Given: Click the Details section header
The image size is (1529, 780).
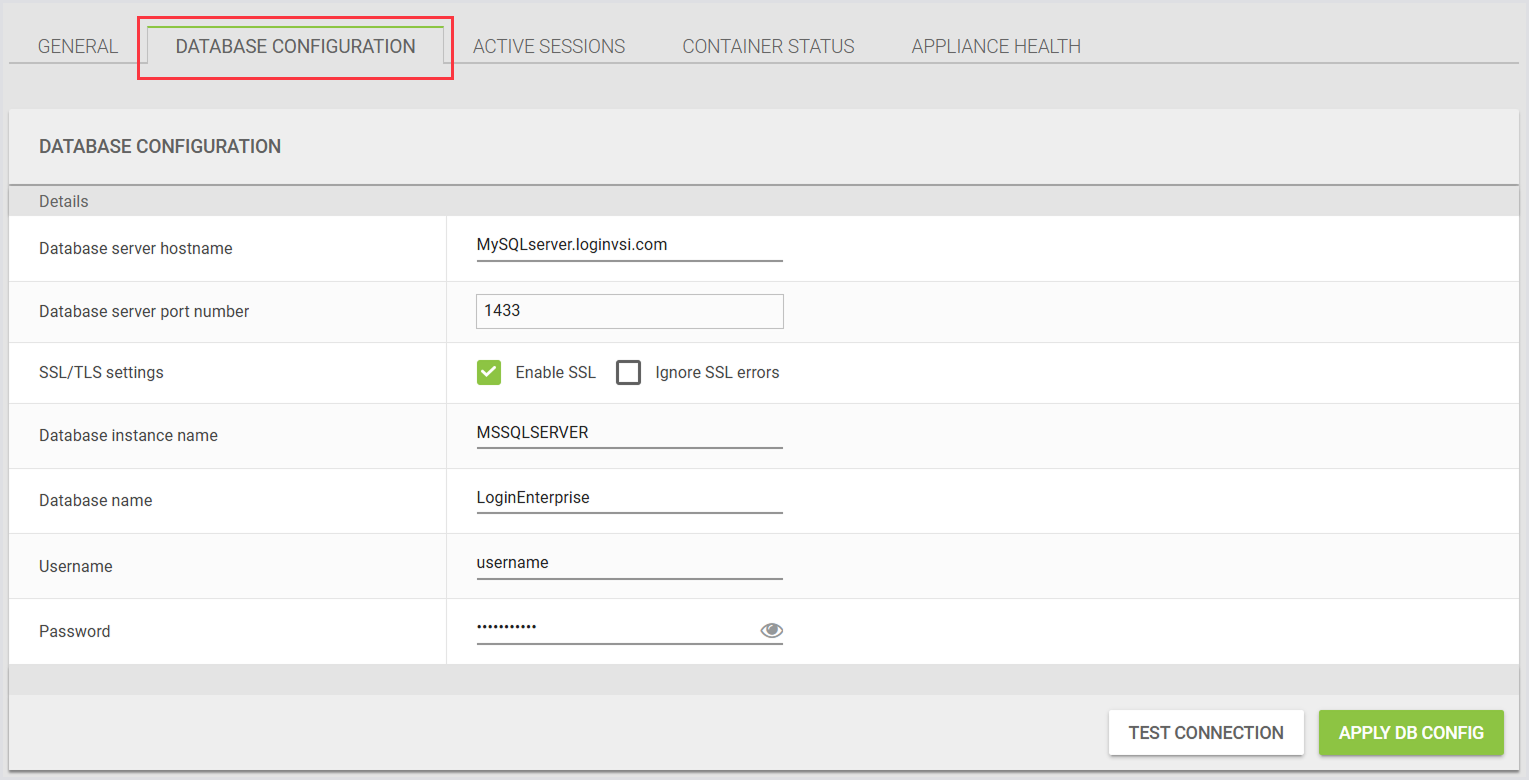Looking at the screenshot, I should tap(64, 201).
